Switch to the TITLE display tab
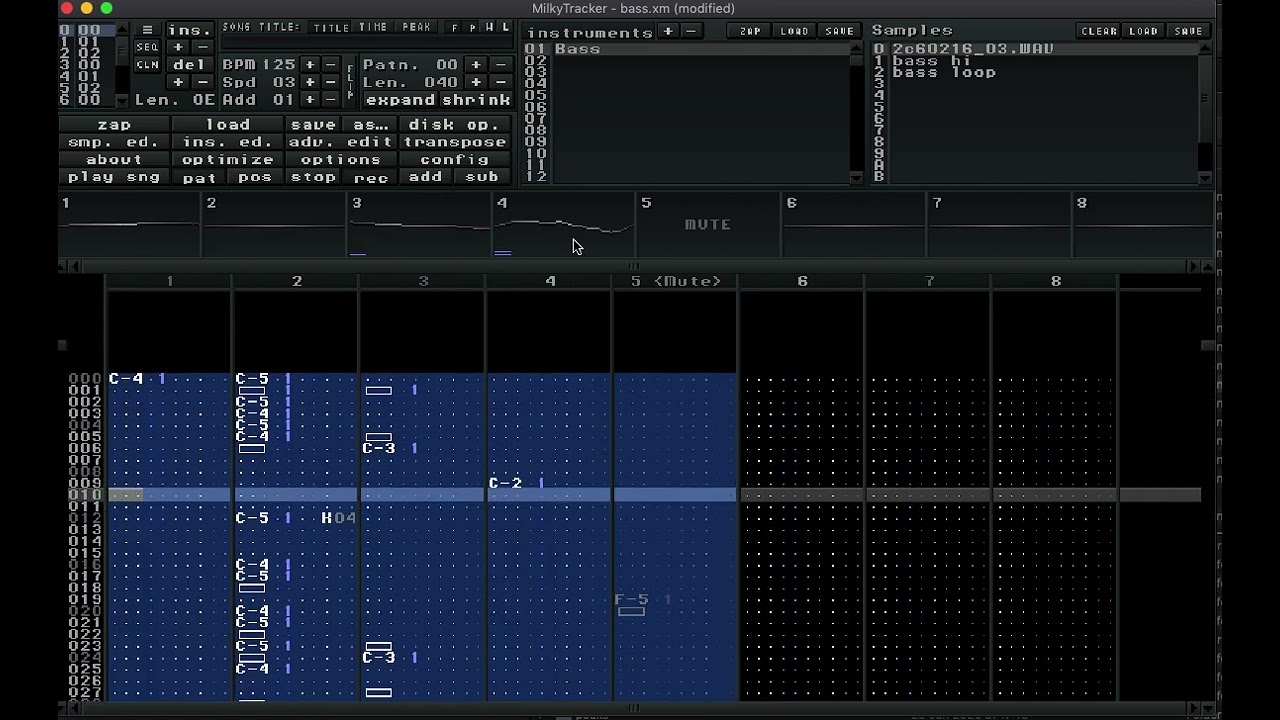The width and height of the screenshot is (1280, 720). click(x=331, y=28)
